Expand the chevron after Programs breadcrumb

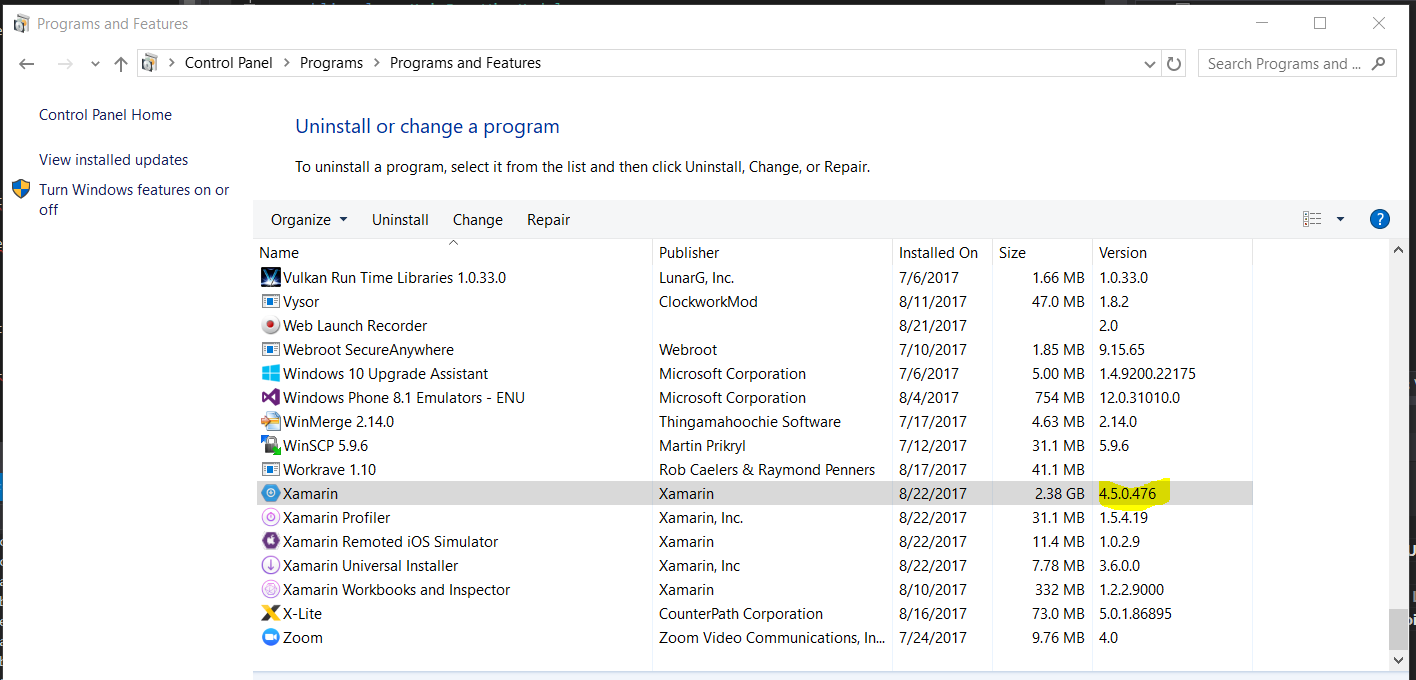[x=377, y=63]
